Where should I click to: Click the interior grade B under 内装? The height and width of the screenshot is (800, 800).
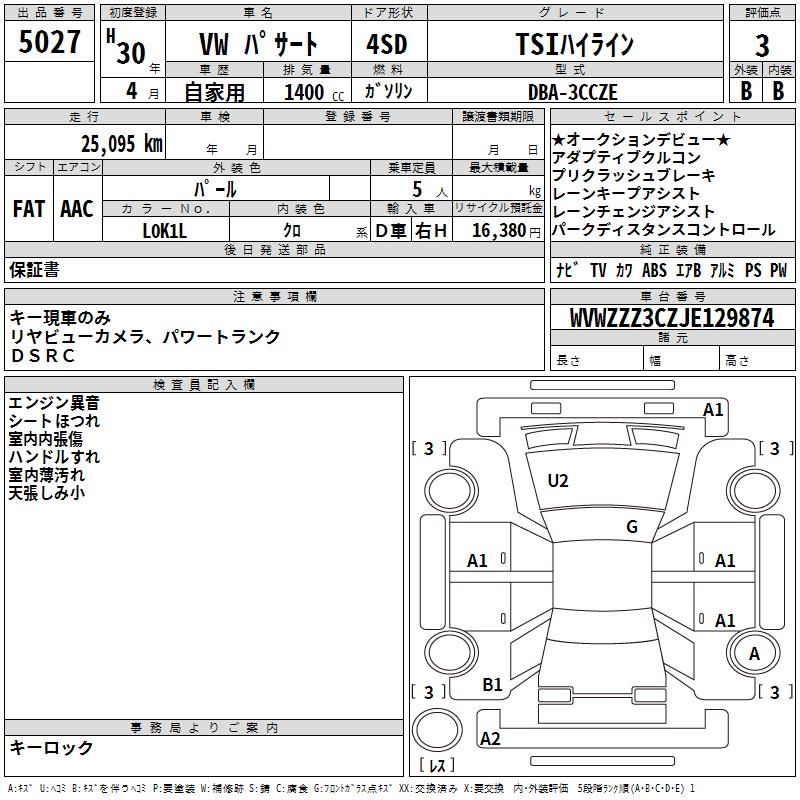778,91
